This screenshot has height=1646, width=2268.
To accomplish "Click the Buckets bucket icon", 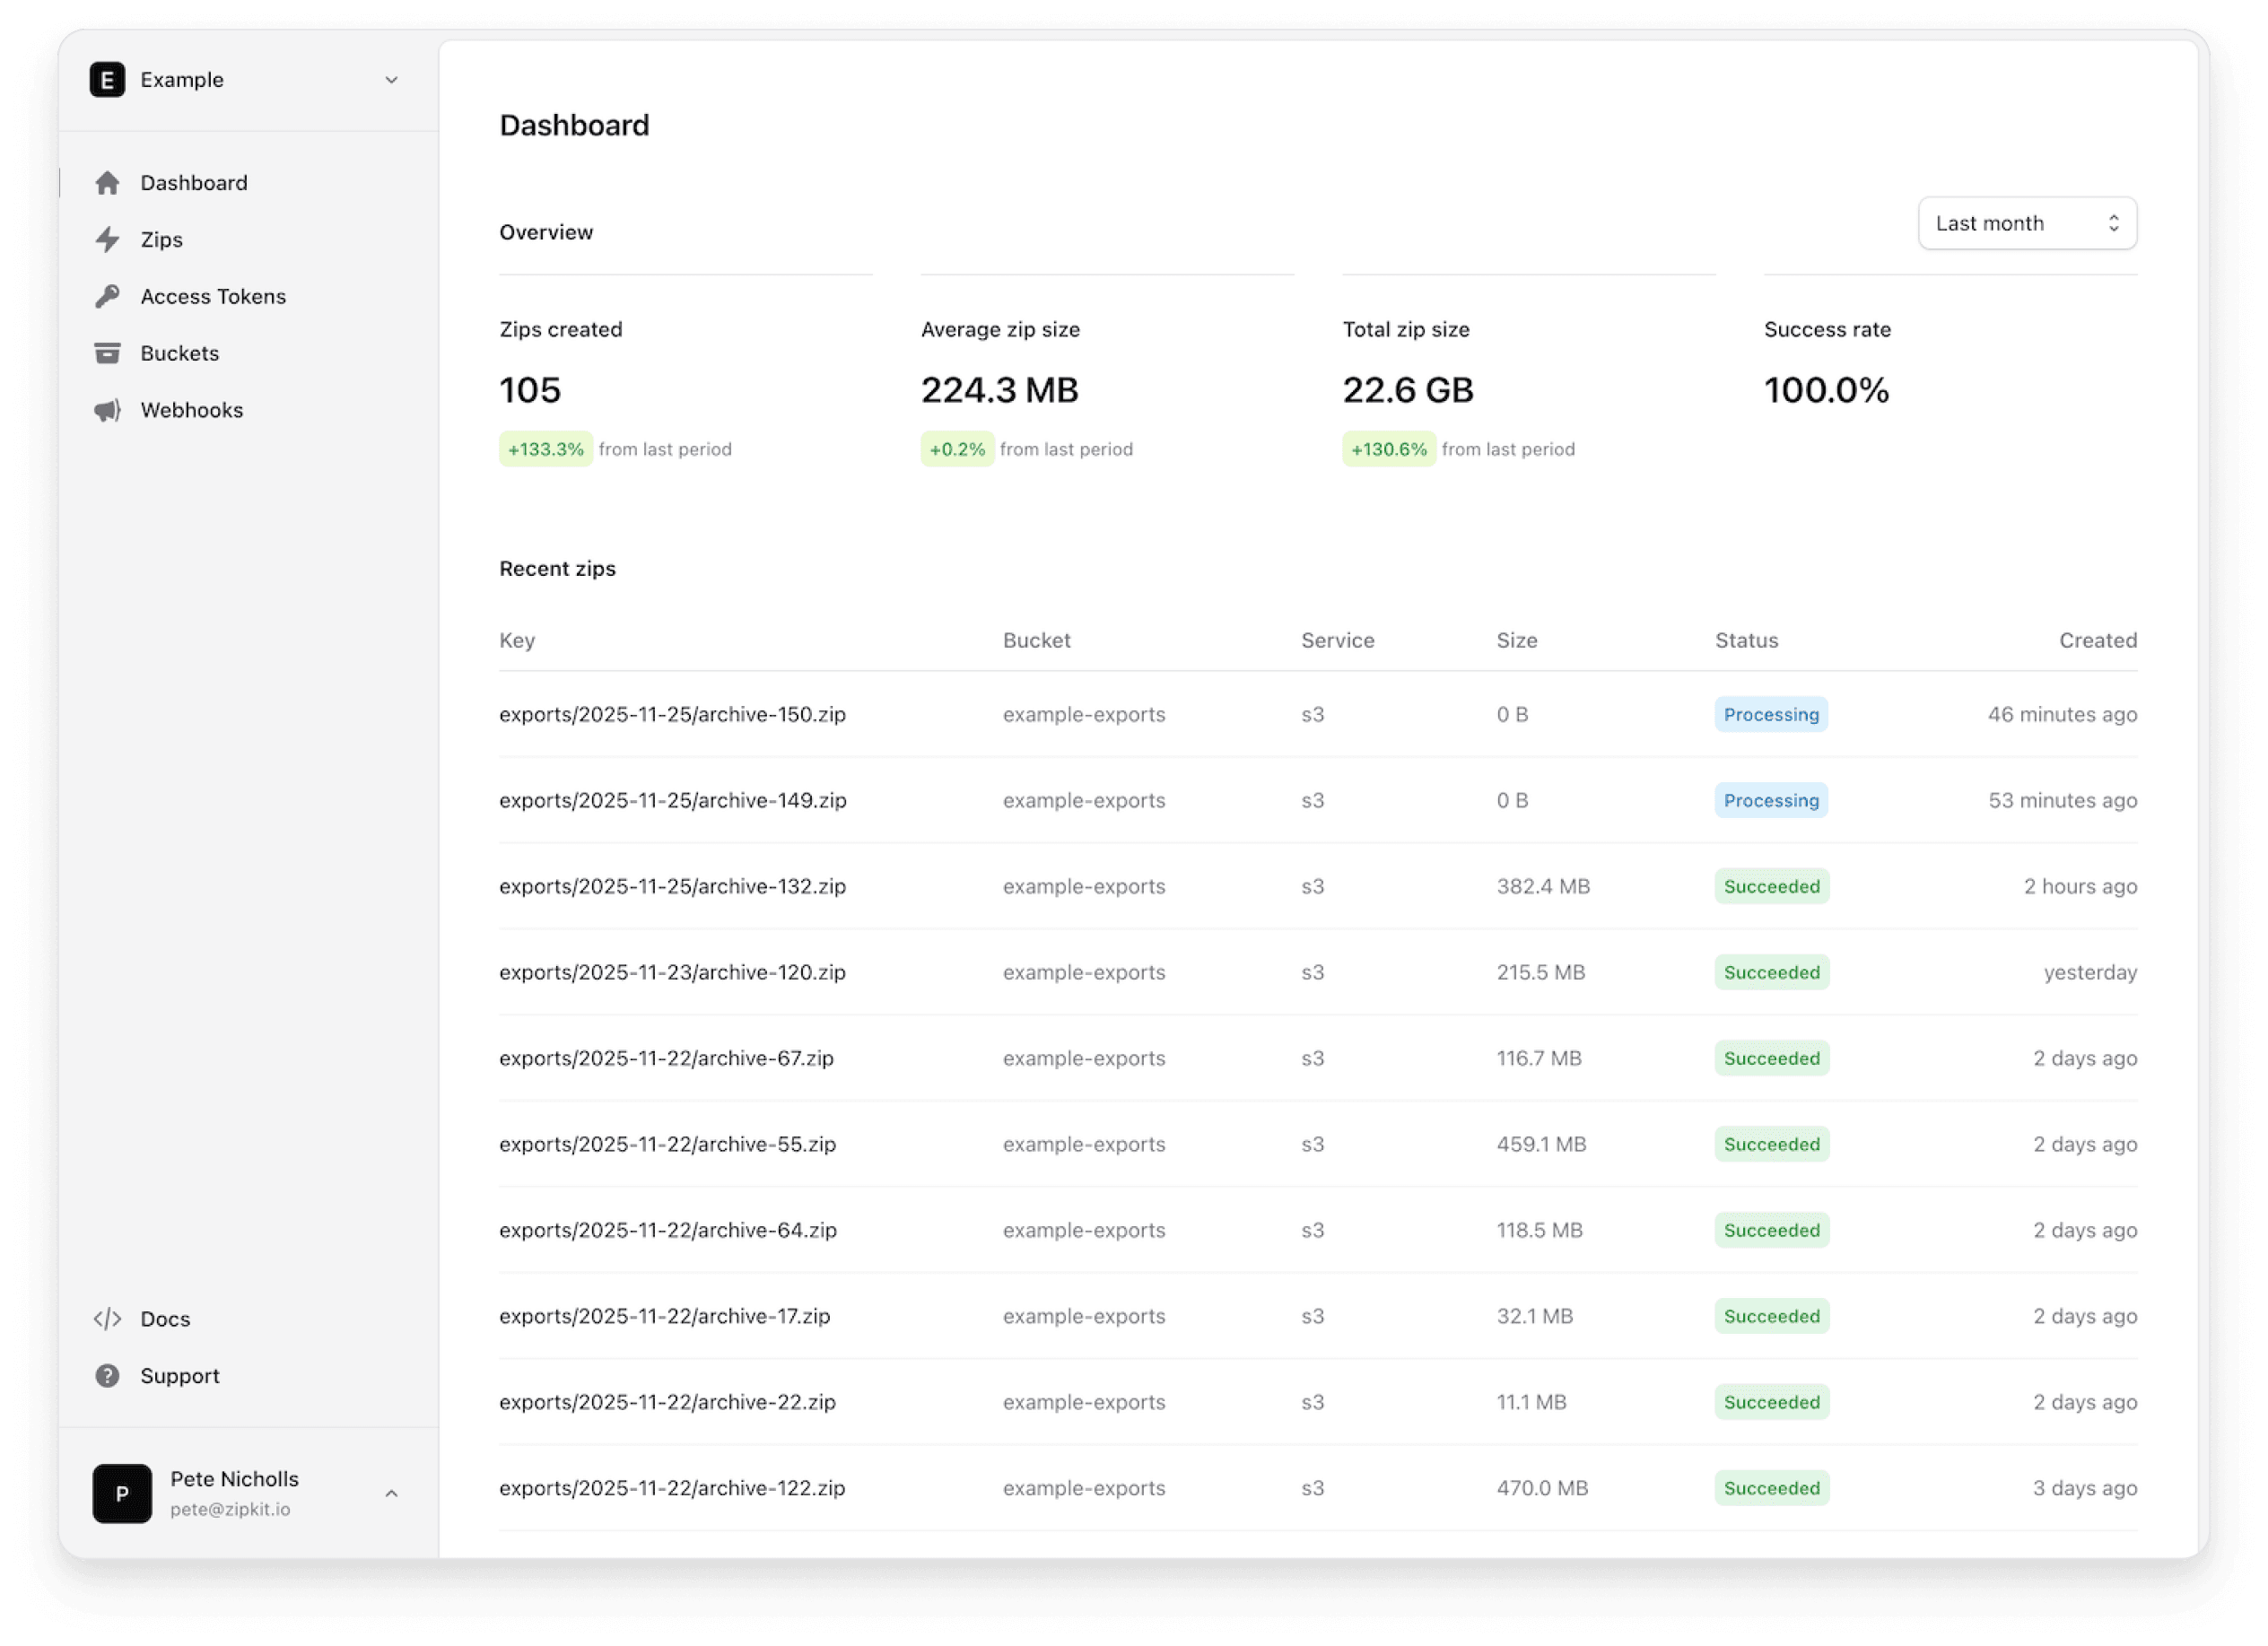I will tap(108, 353).
